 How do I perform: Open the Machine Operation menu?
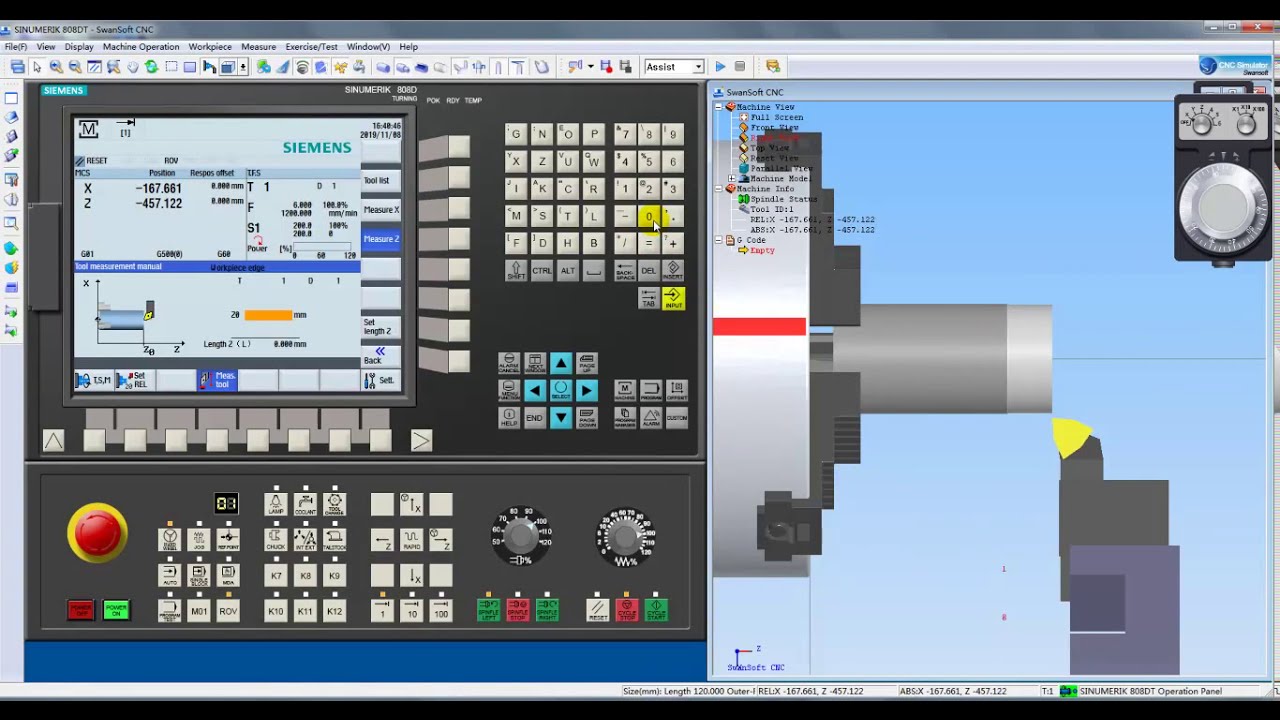coord(141,47)
